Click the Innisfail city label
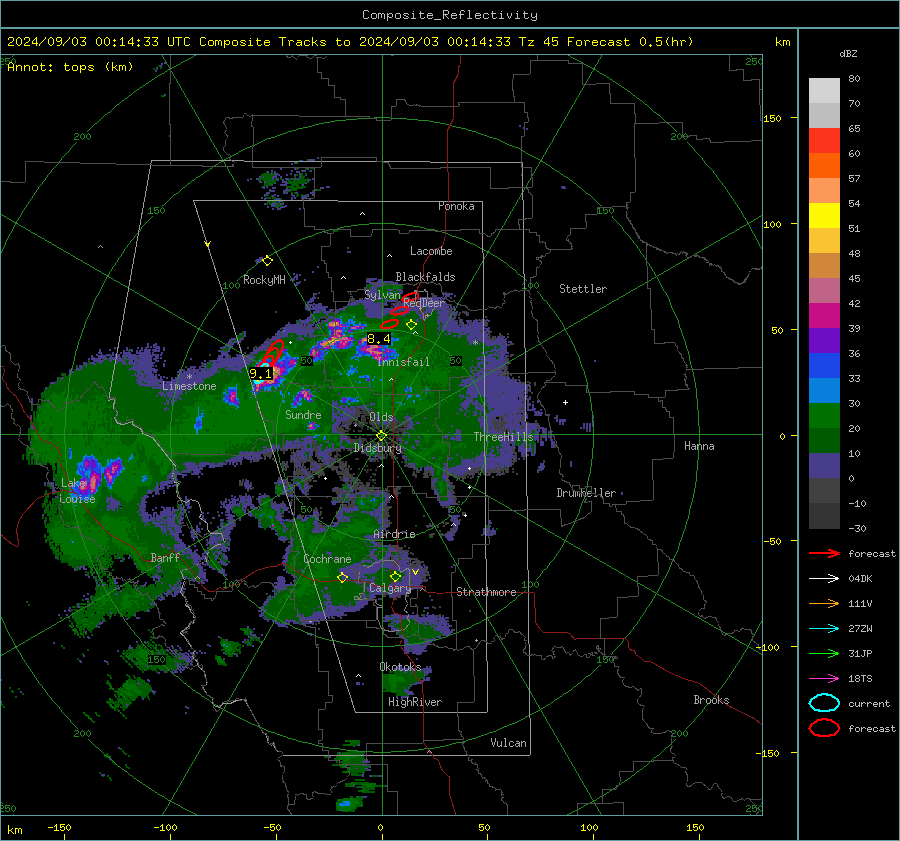Image resolution: width=900 pixels, height=841 pixels. pos(404,362)
